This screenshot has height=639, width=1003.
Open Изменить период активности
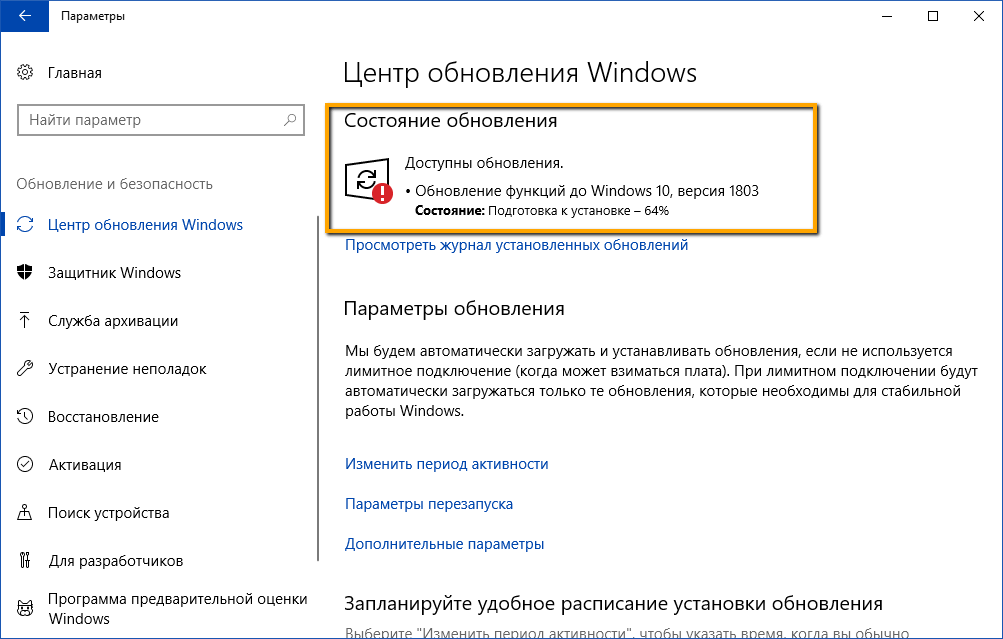pyautogui.click(x=446, y=464)
